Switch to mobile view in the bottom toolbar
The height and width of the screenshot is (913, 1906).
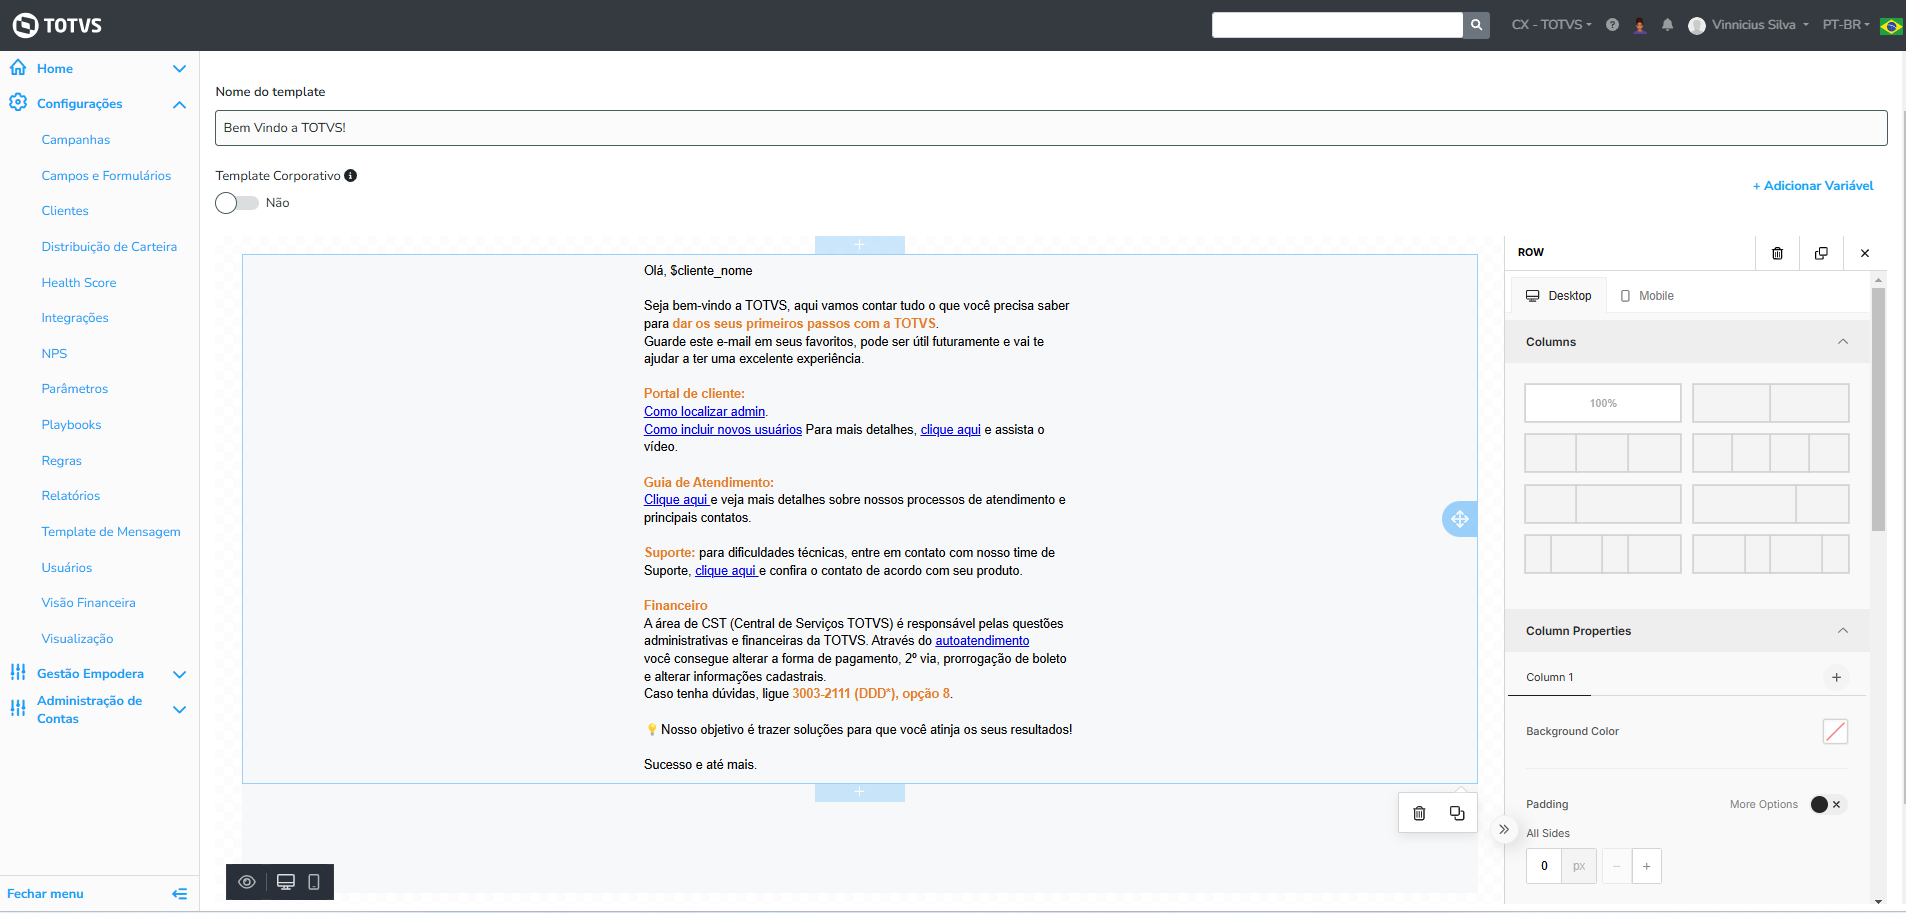coord(314,882)
